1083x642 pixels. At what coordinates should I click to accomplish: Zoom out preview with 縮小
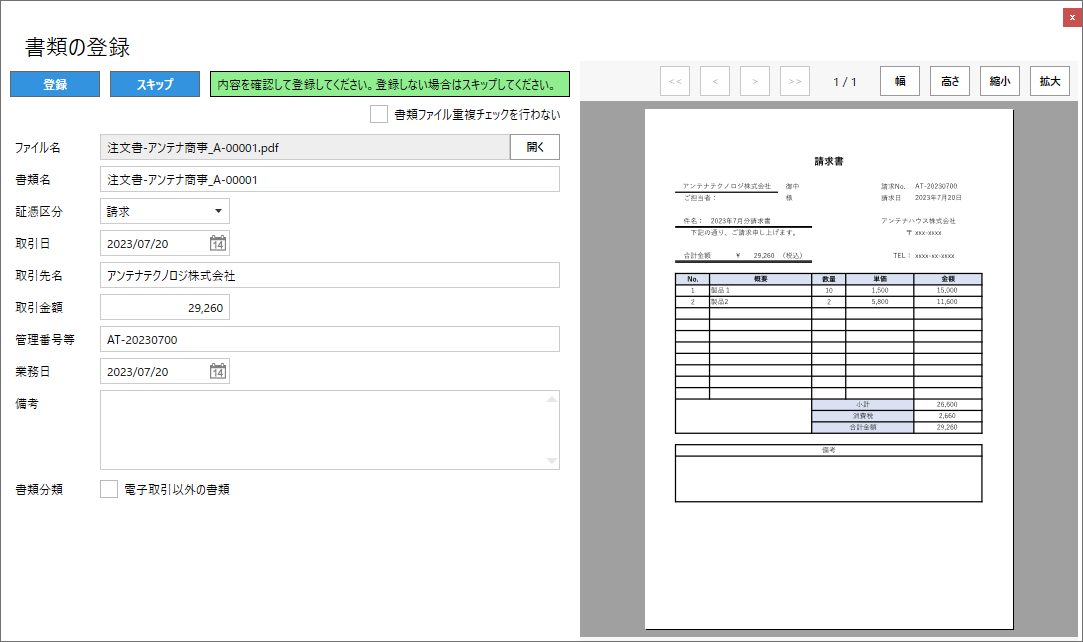click(1000, 82)
